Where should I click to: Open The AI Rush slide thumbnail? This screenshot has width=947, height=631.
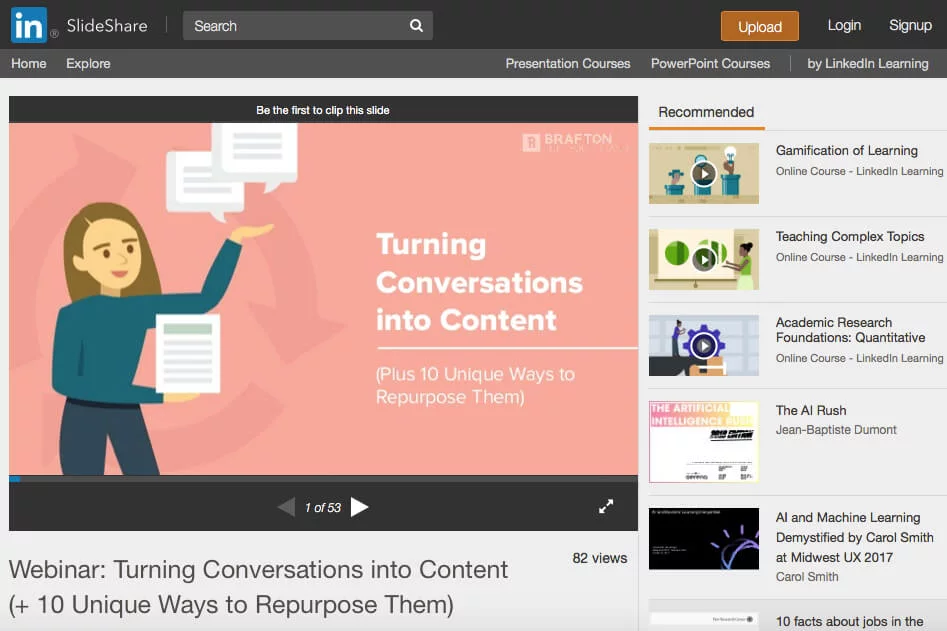pos(703,442)
